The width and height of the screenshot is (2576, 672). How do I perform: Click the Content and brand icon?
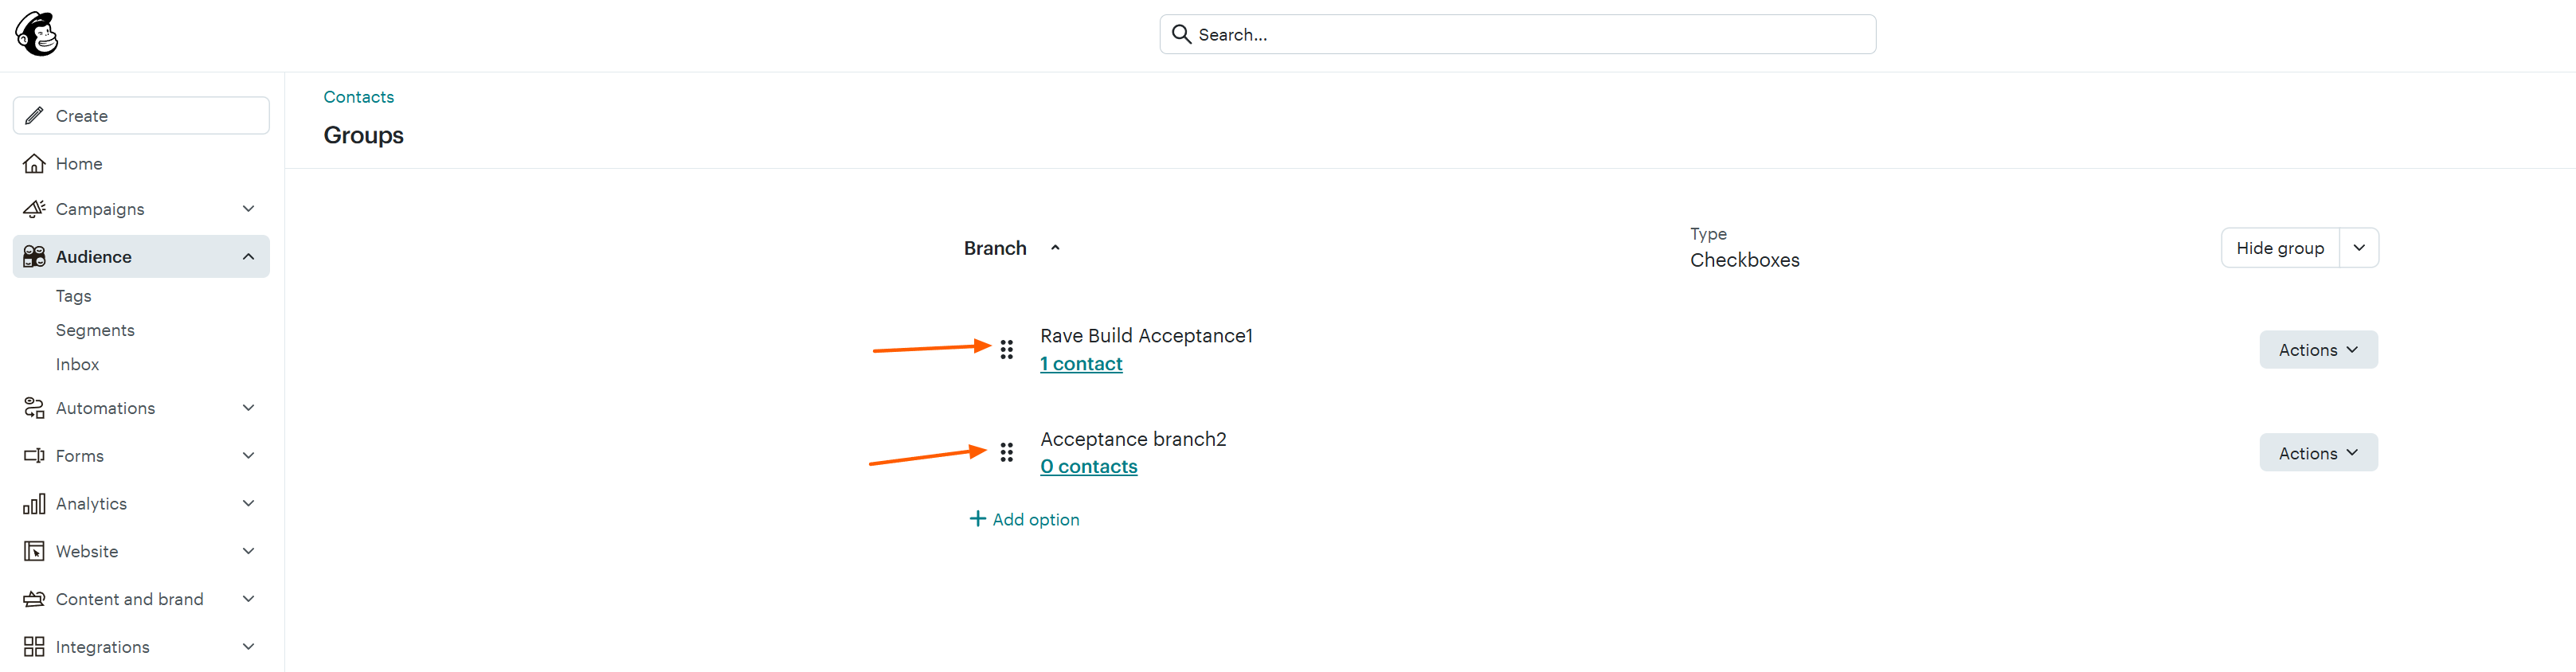point(34,599)
